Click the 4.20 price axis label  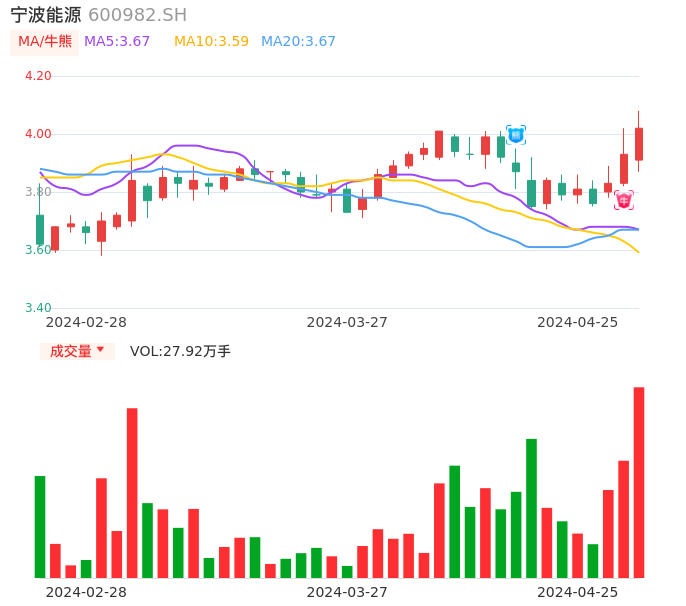pos(38,76)
